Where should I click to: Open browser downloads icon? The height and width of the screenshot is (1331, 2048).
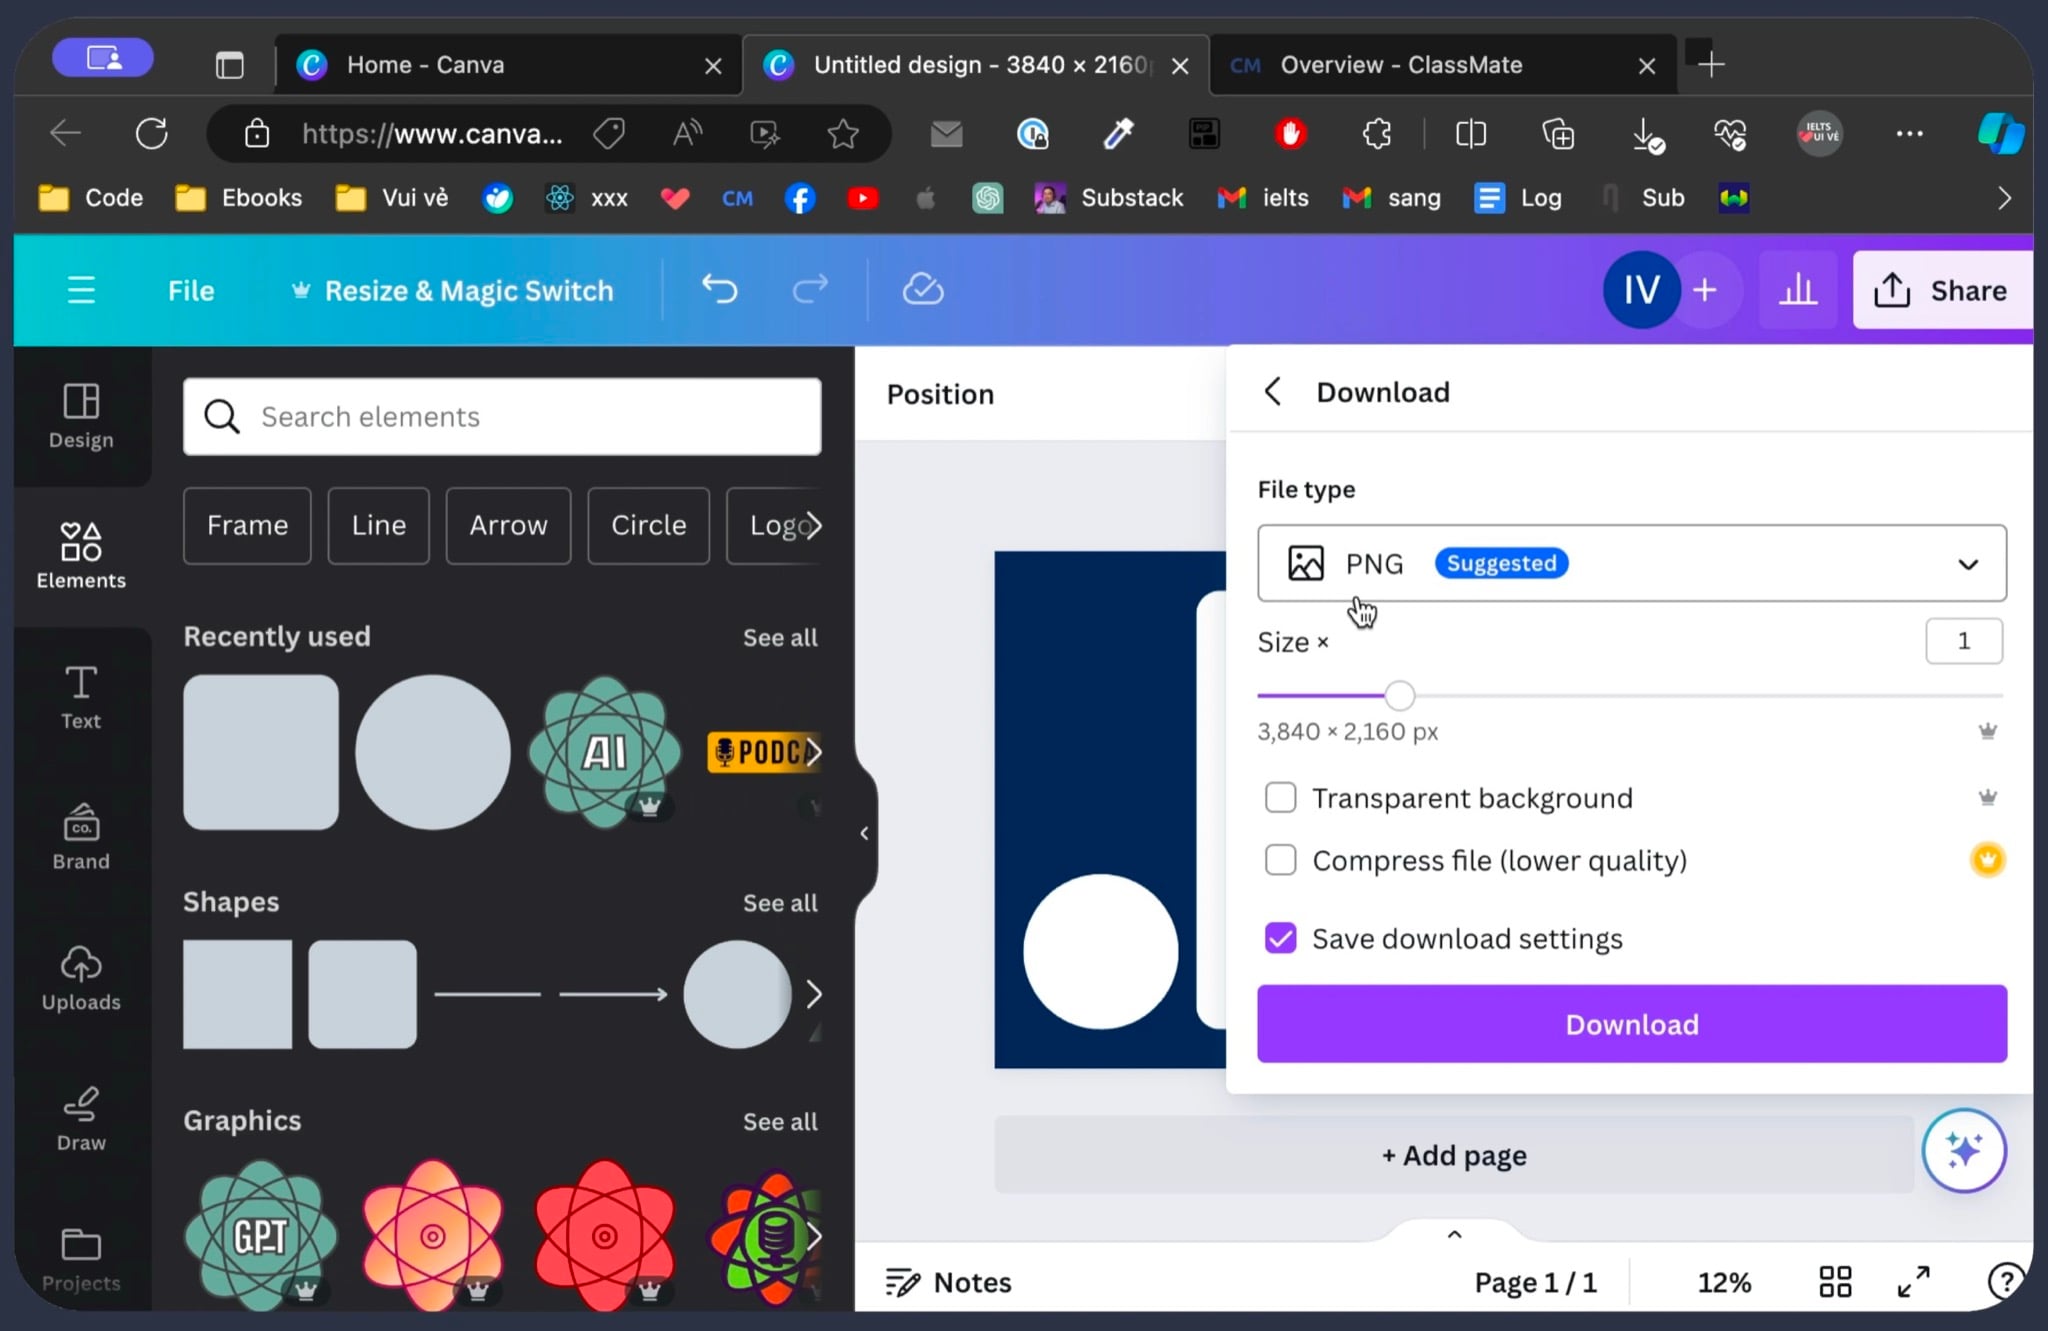pos(1646,133)
